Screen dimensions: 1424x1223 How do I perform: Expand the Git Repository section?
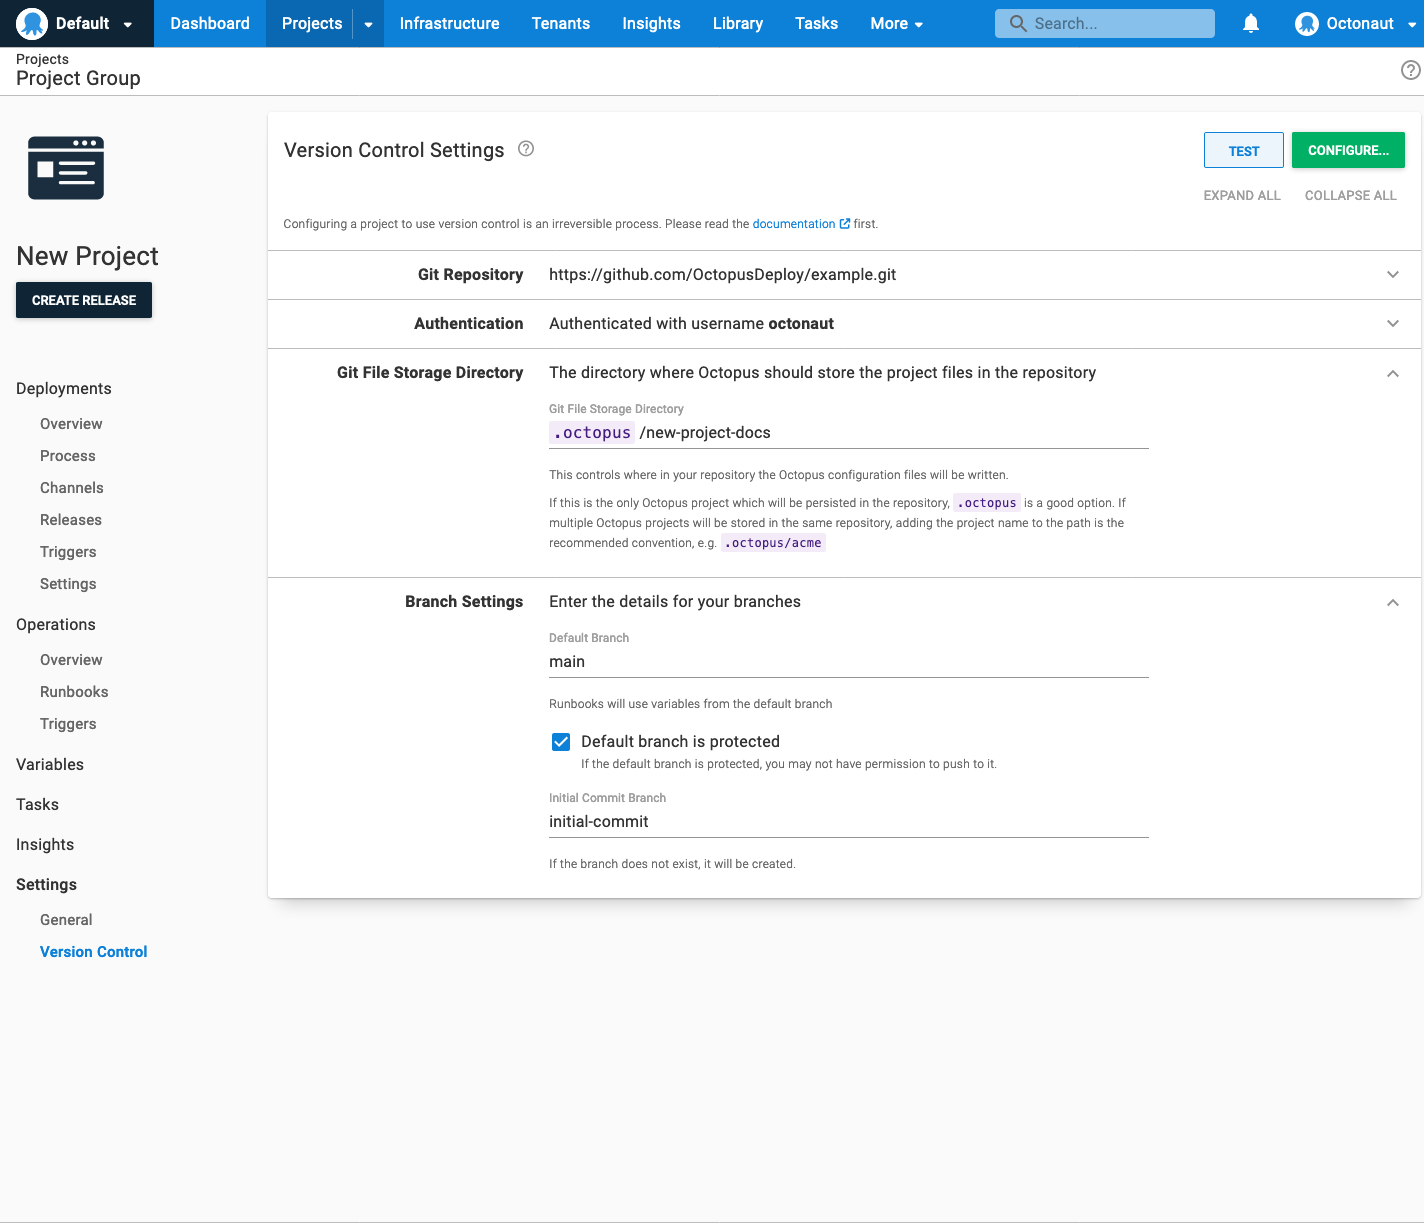[x=1392, y=274]
